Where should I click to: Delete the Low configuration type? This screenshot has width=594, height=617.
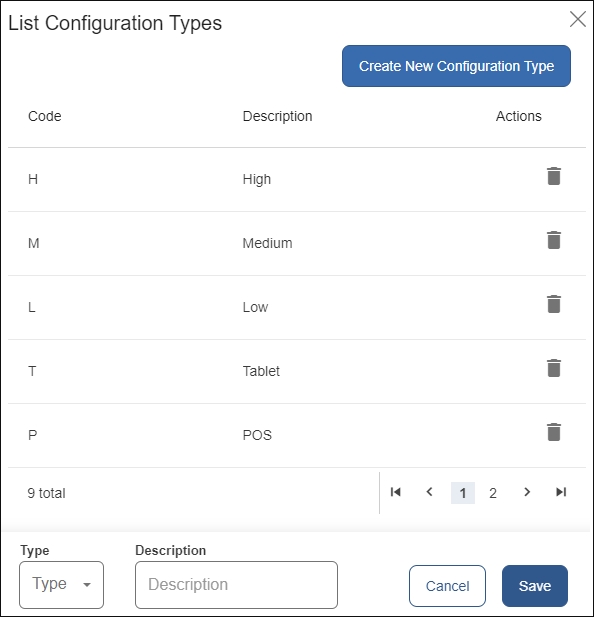tap(553, 304)
